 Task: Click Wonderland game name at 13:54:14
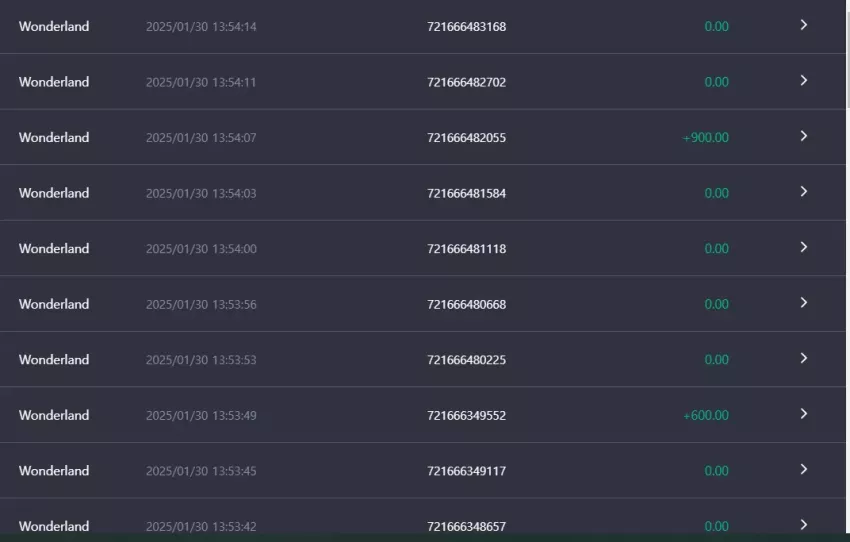(x=54, y=27)
